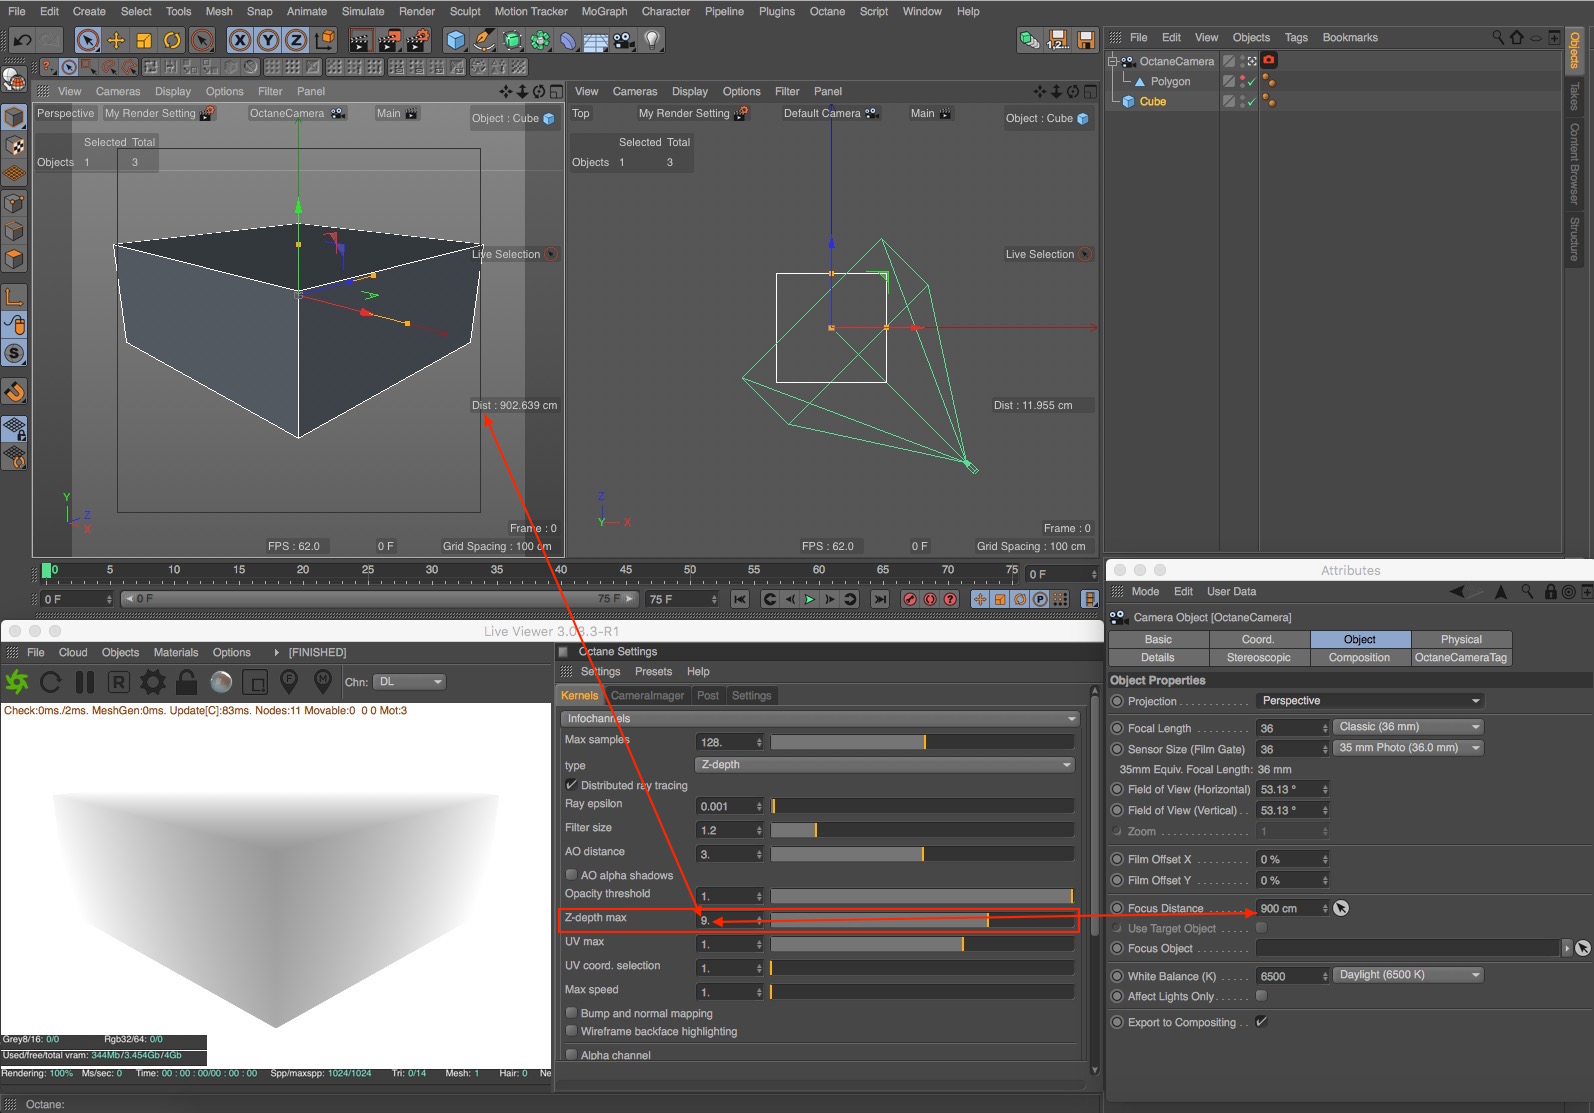Select the Move tool in top toolbar

pyautogui.click(x=116, y=40)
